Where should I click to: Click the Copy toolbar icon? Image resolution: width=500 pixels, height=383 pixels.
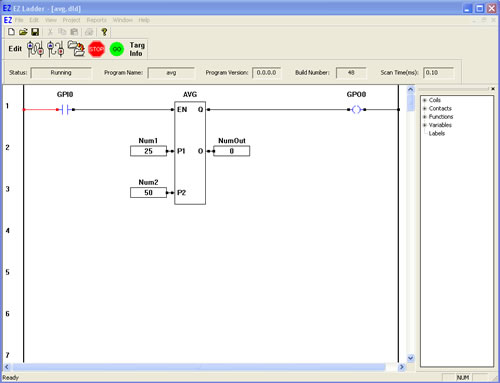pyautogui.click(x=62, y=32)
